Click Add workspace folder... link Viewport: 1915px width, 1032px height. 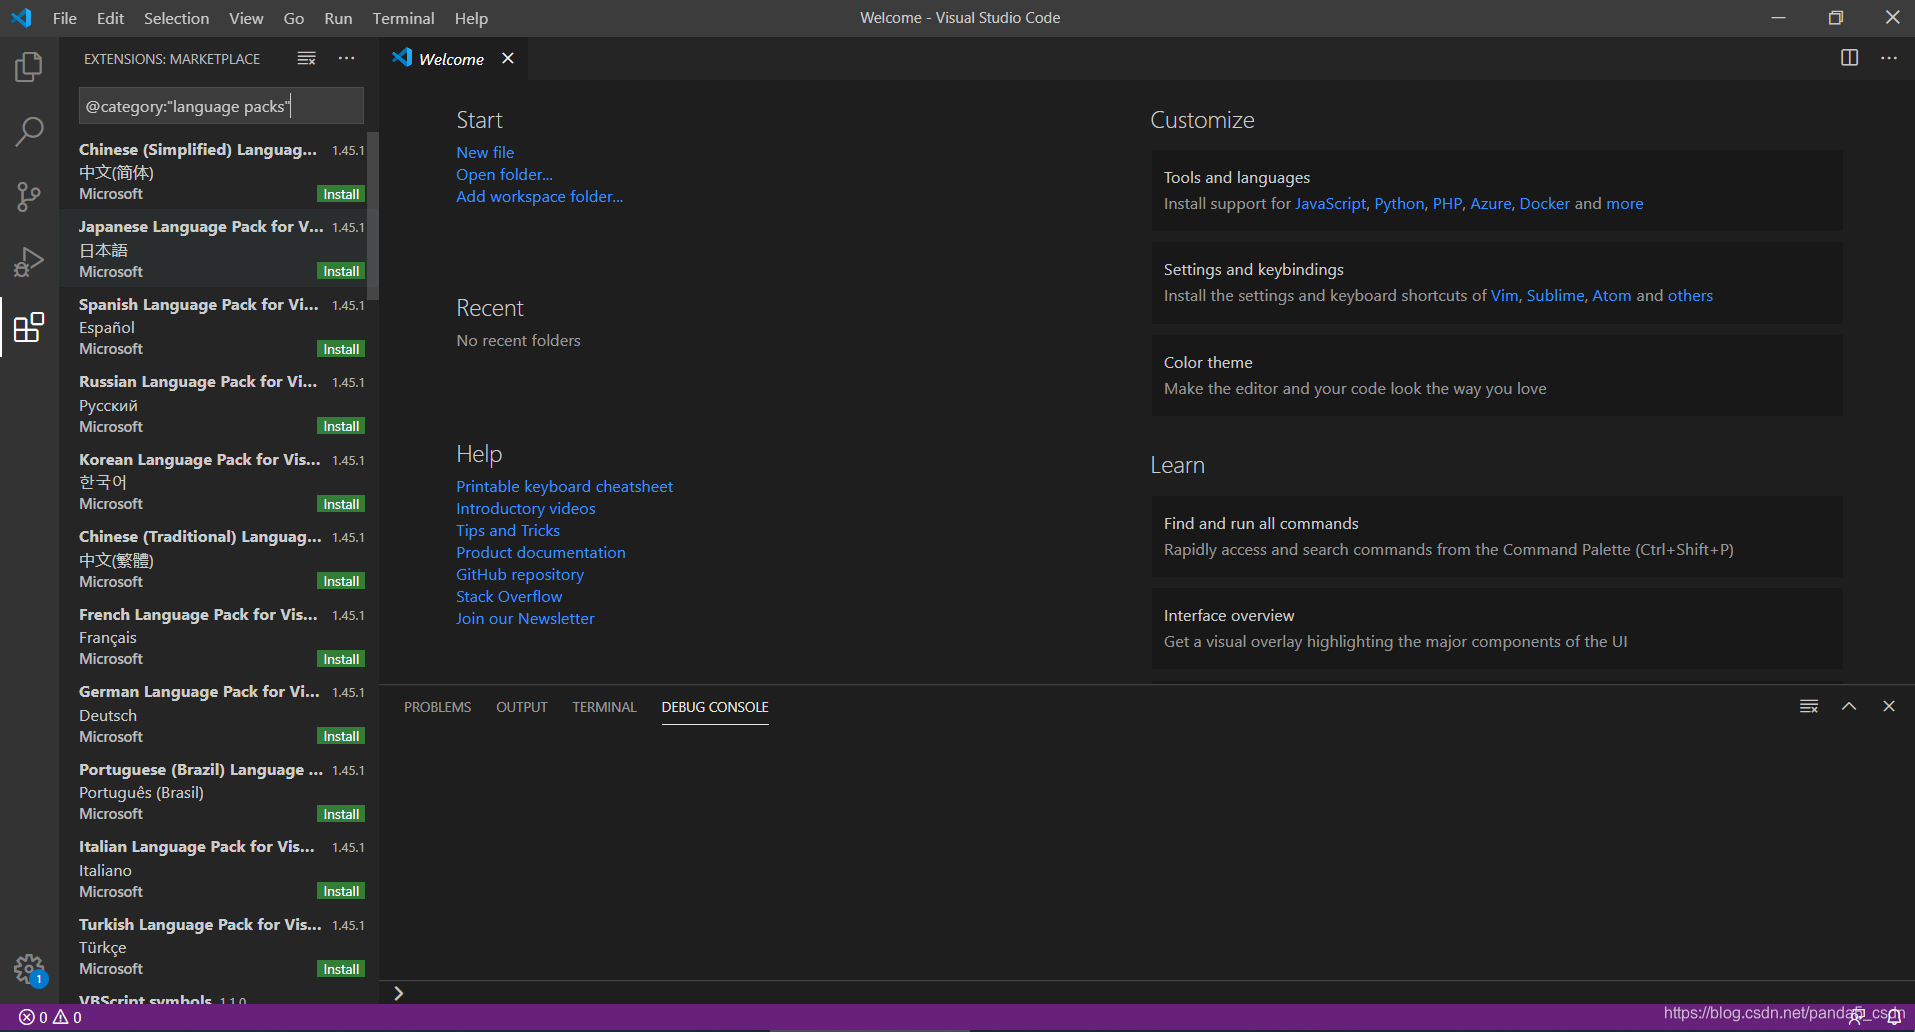click(x=539, y=196)
